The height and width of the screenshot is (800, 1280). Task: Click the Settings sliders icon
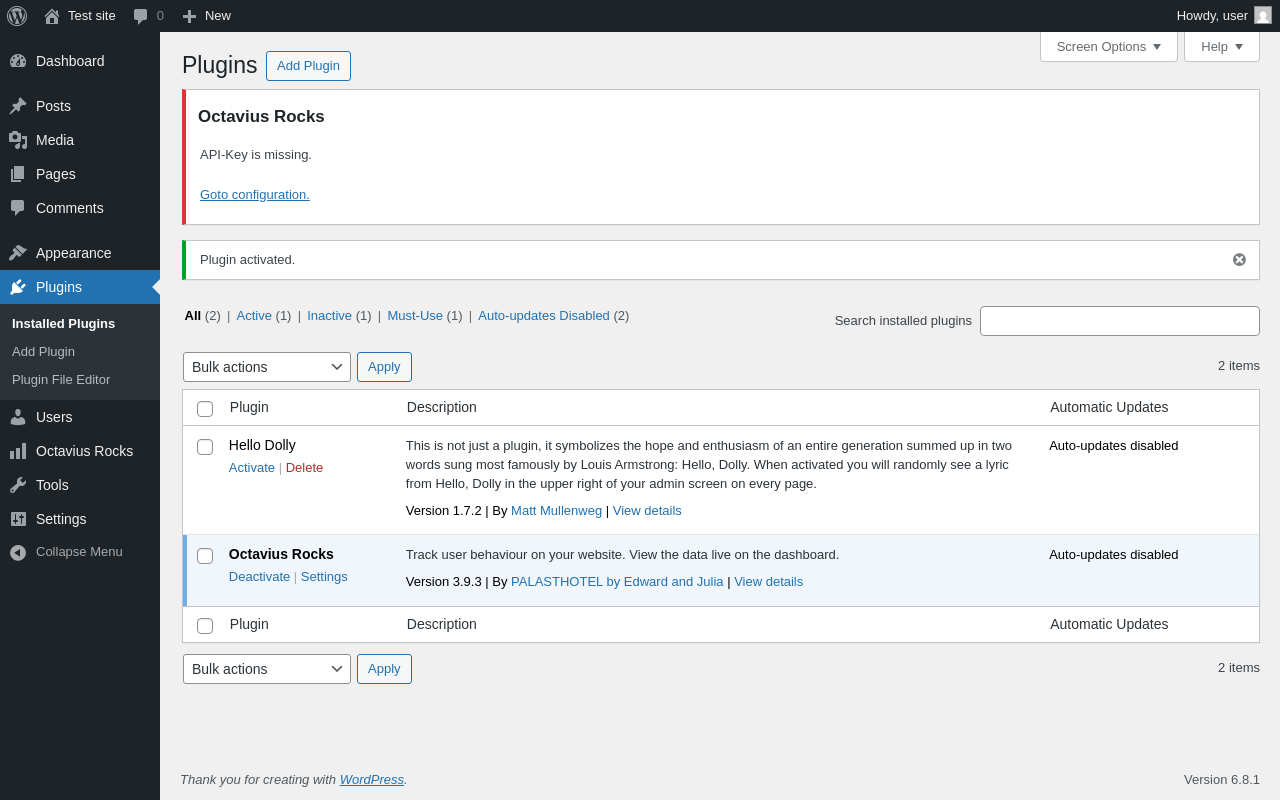(18, 519)
